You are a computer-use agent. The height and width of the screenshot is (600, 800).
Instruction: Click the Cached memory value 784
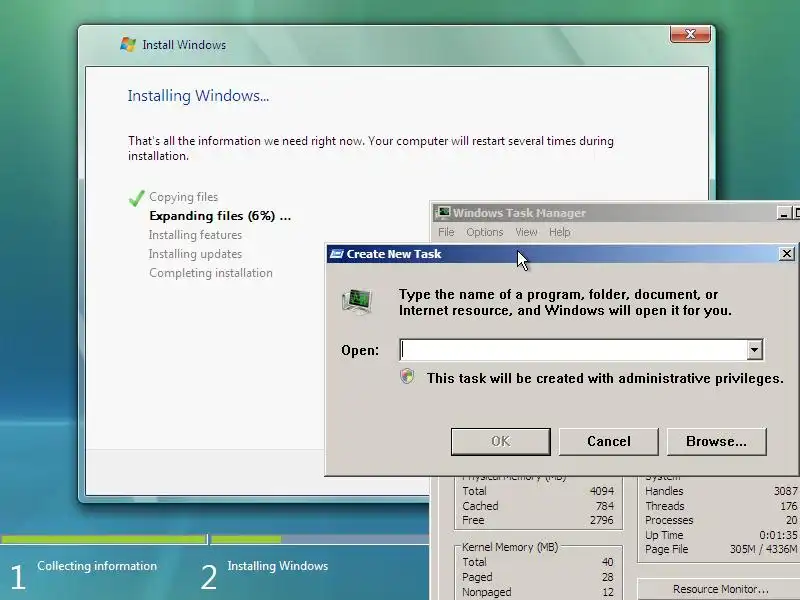coord(605,506)
